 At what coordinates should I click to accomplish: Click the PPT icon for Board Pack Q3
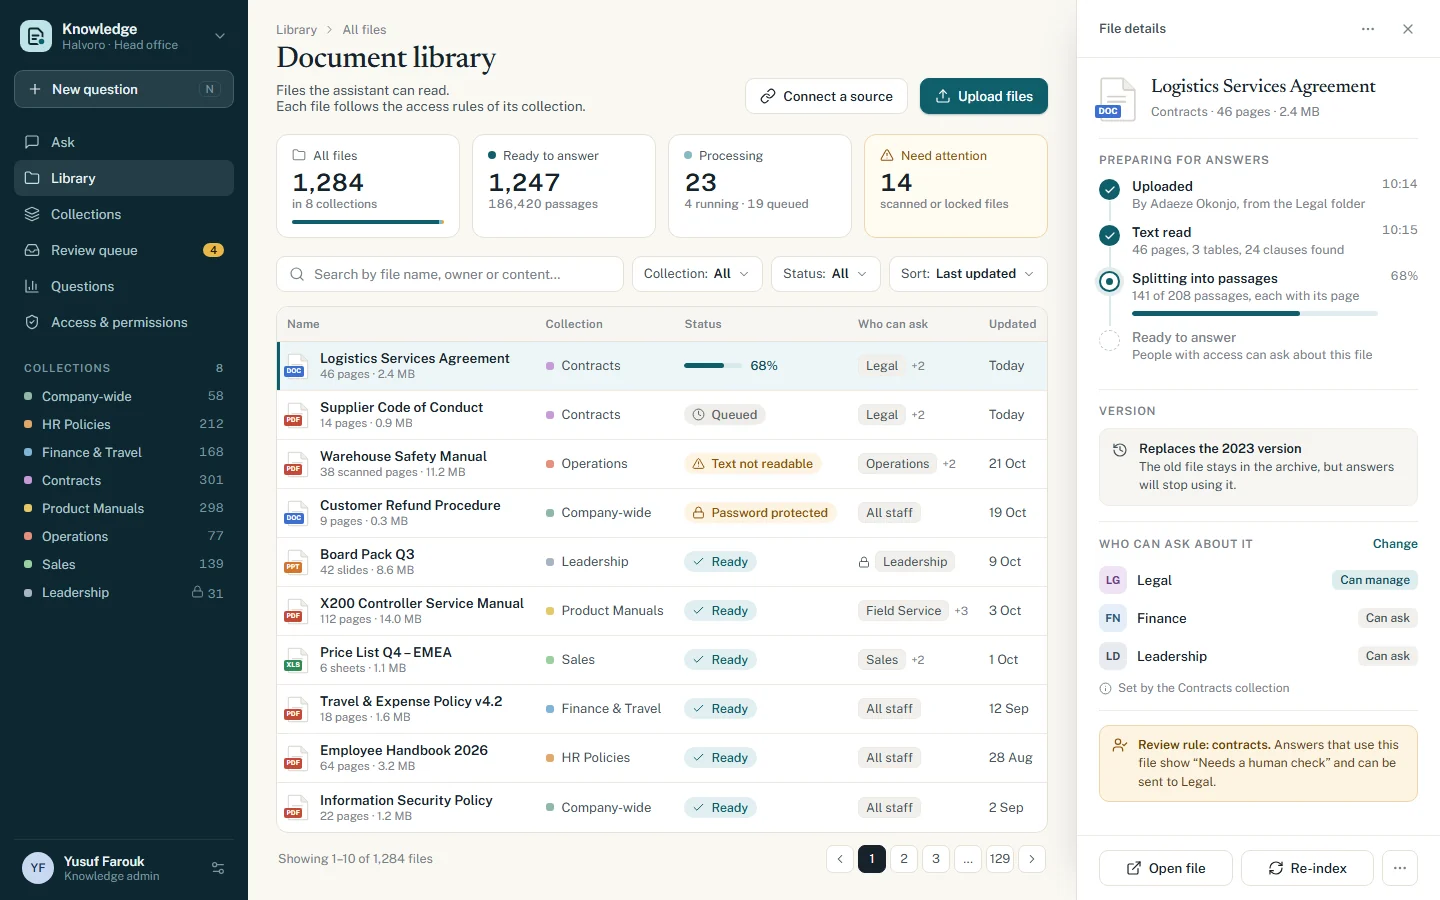[294, 562]
